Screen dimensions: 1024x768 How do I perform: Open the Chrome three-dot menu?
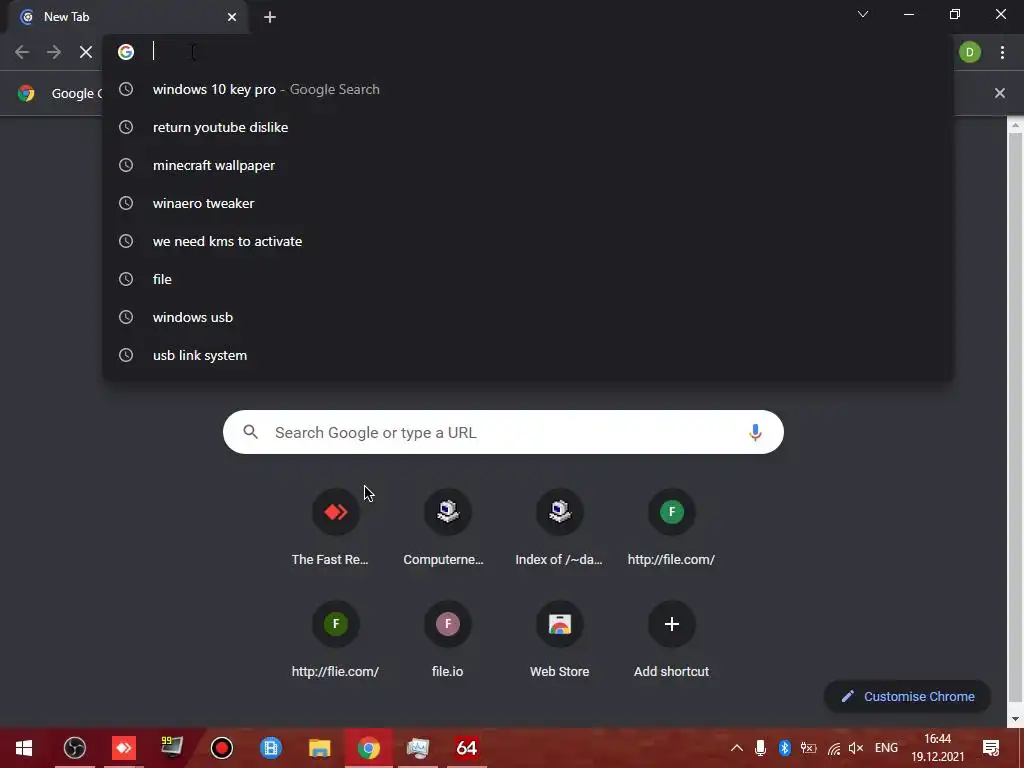[x=1002, y=52]
